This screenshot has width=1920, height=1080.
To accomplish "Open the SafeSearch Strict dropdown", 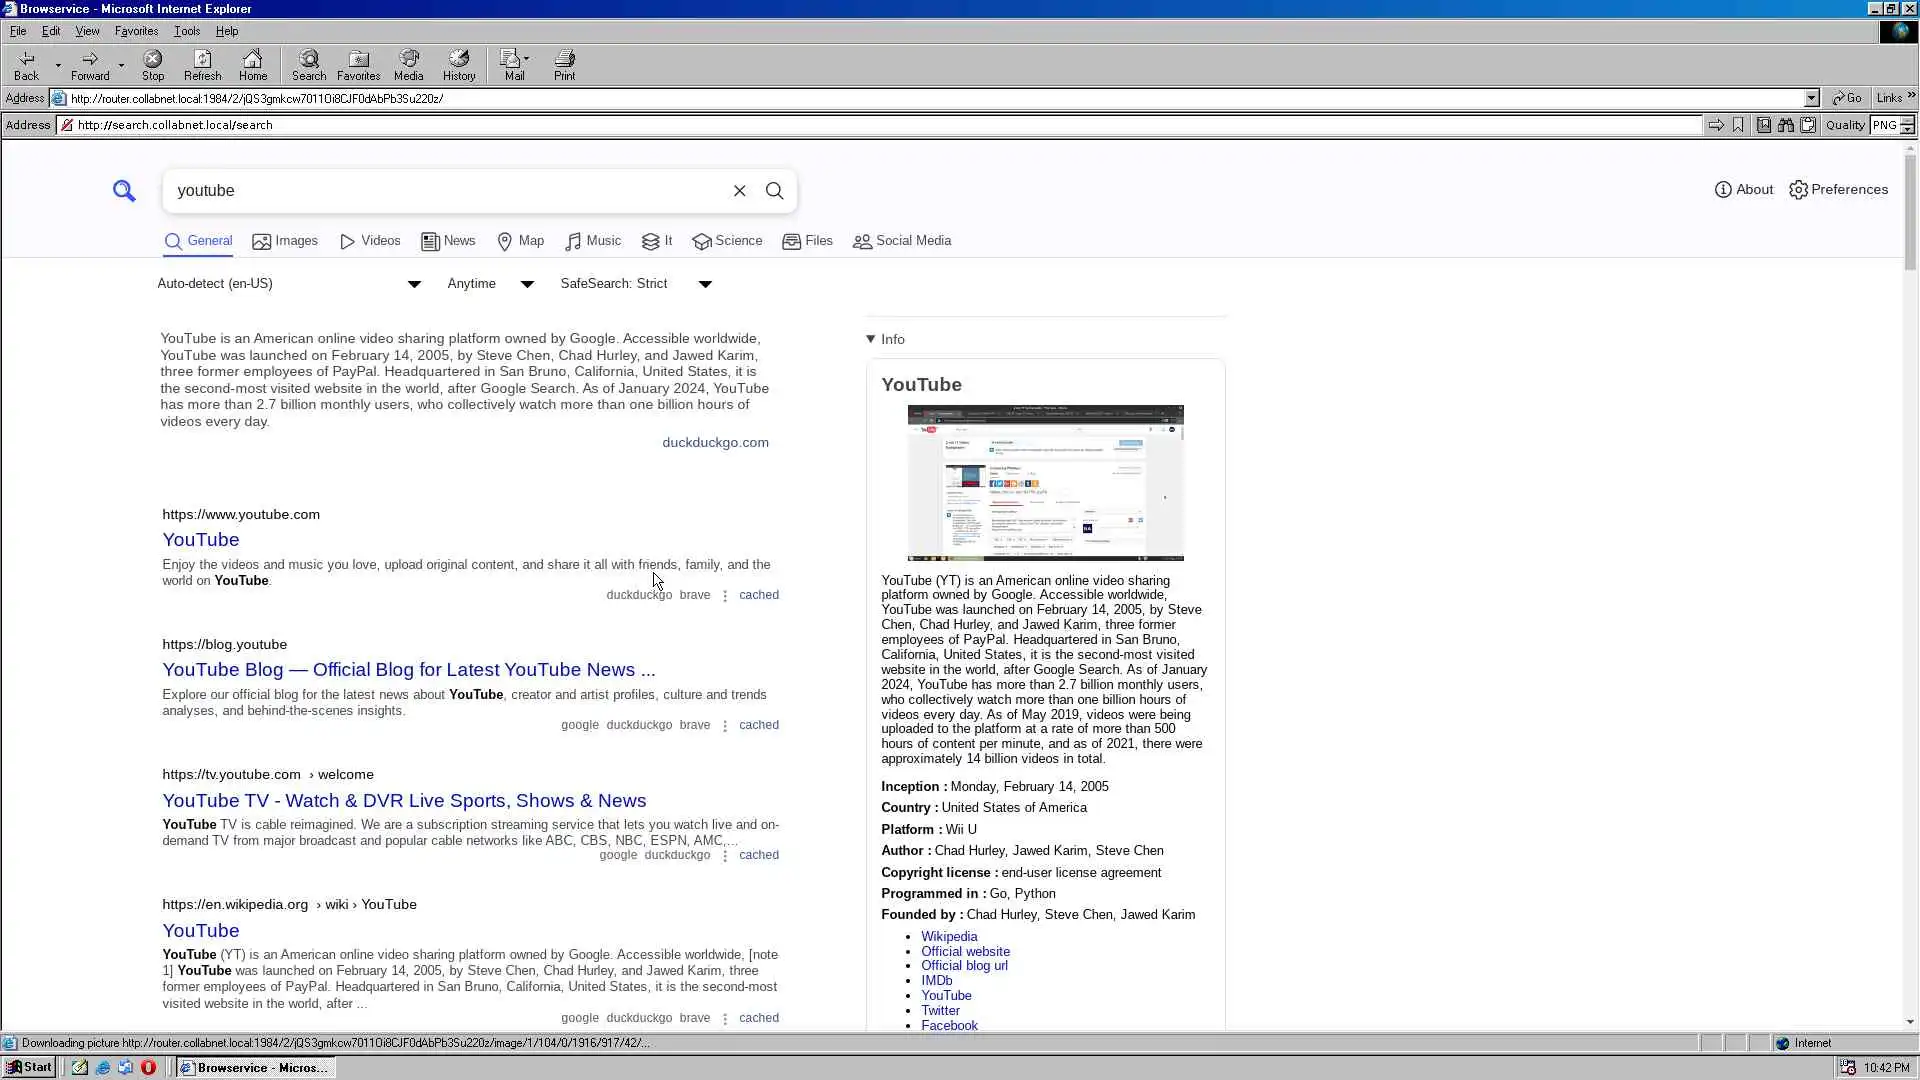I will (635, 284).
